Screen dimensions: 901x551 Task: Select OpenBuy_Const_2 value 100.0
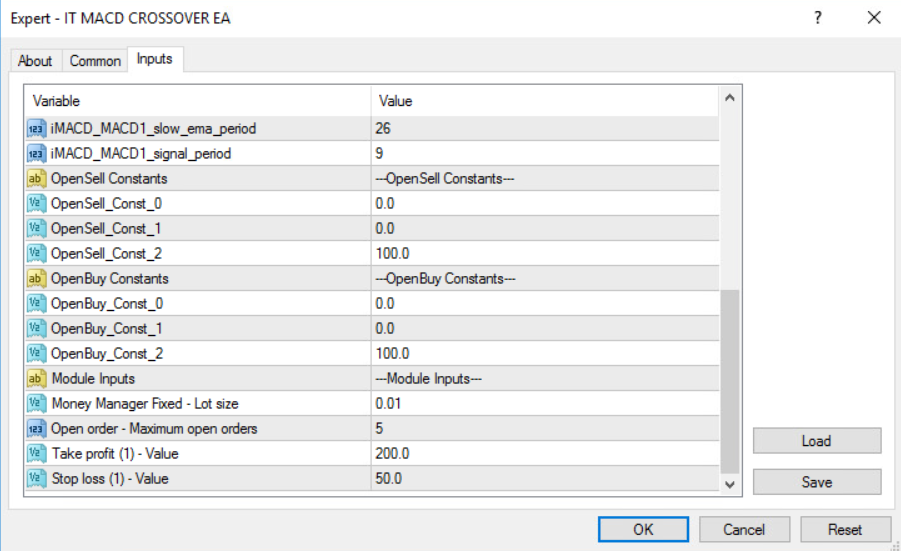point(545,354)
